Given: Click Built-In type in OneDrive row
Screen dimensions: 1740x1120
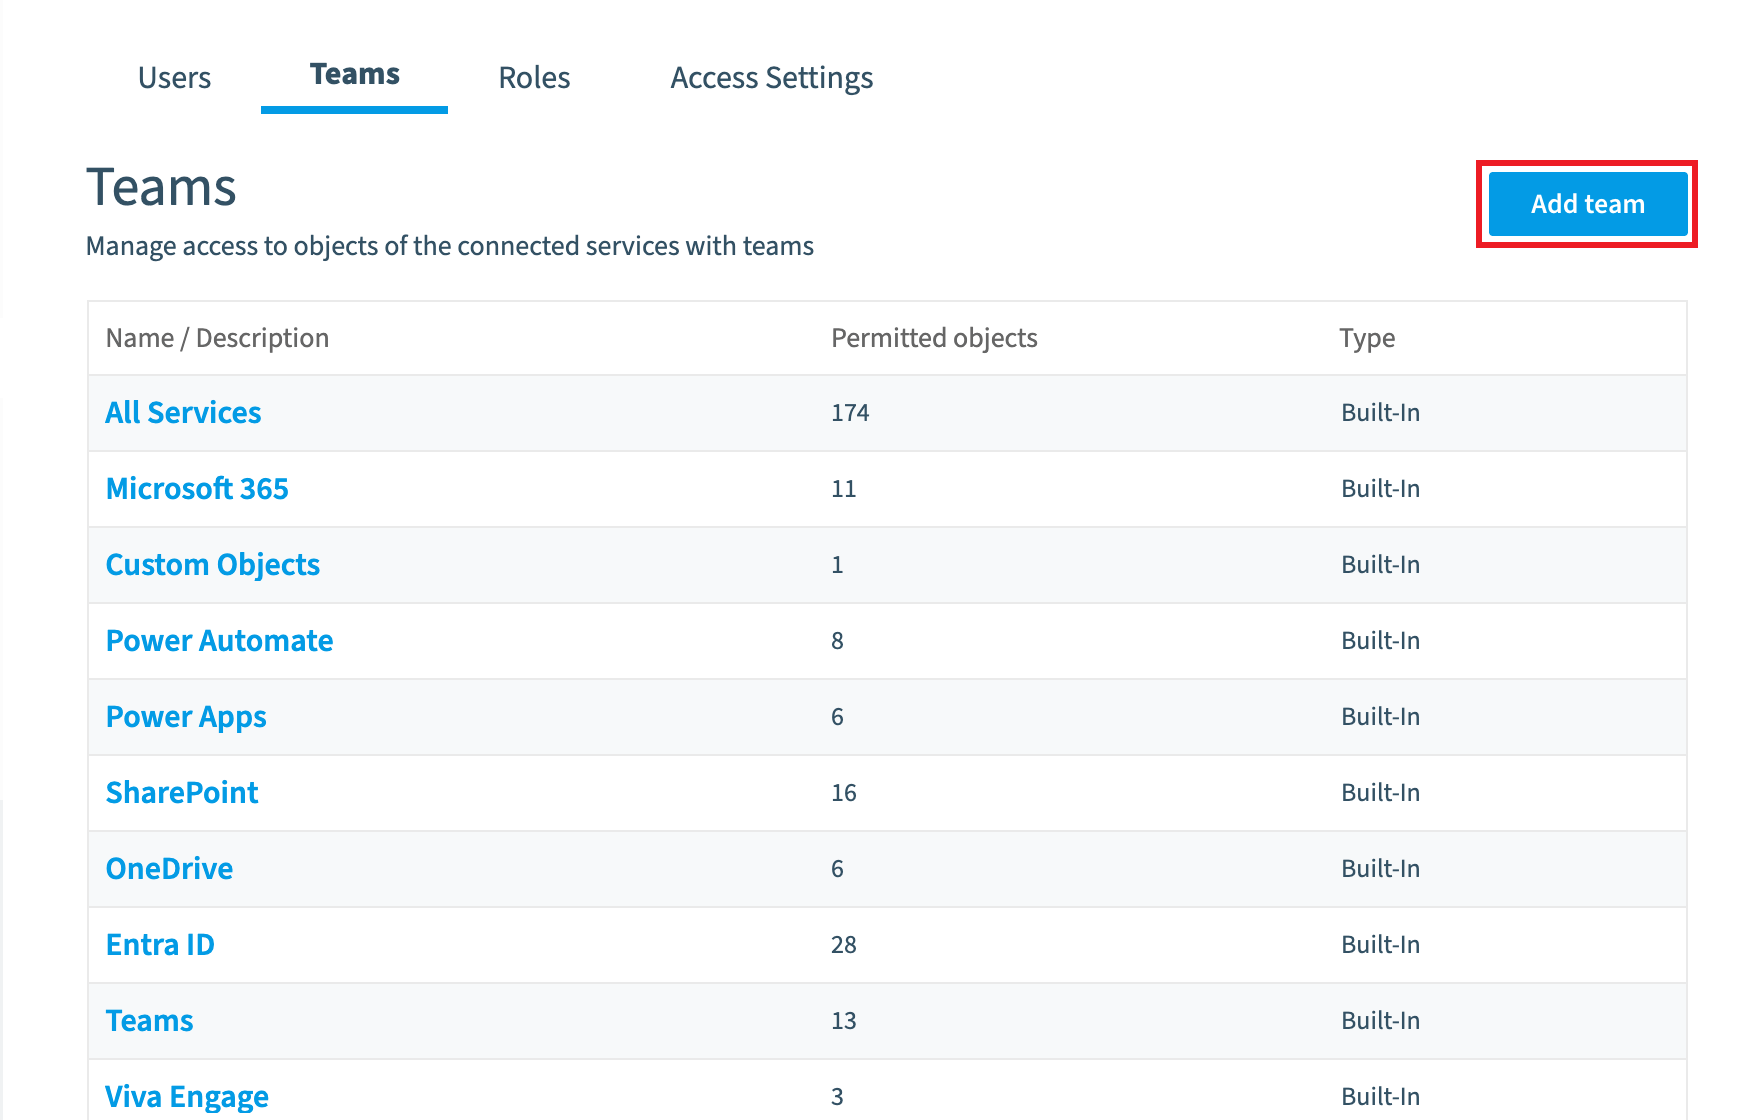Looking at the screenshot, I should [x=1380, y=869].
